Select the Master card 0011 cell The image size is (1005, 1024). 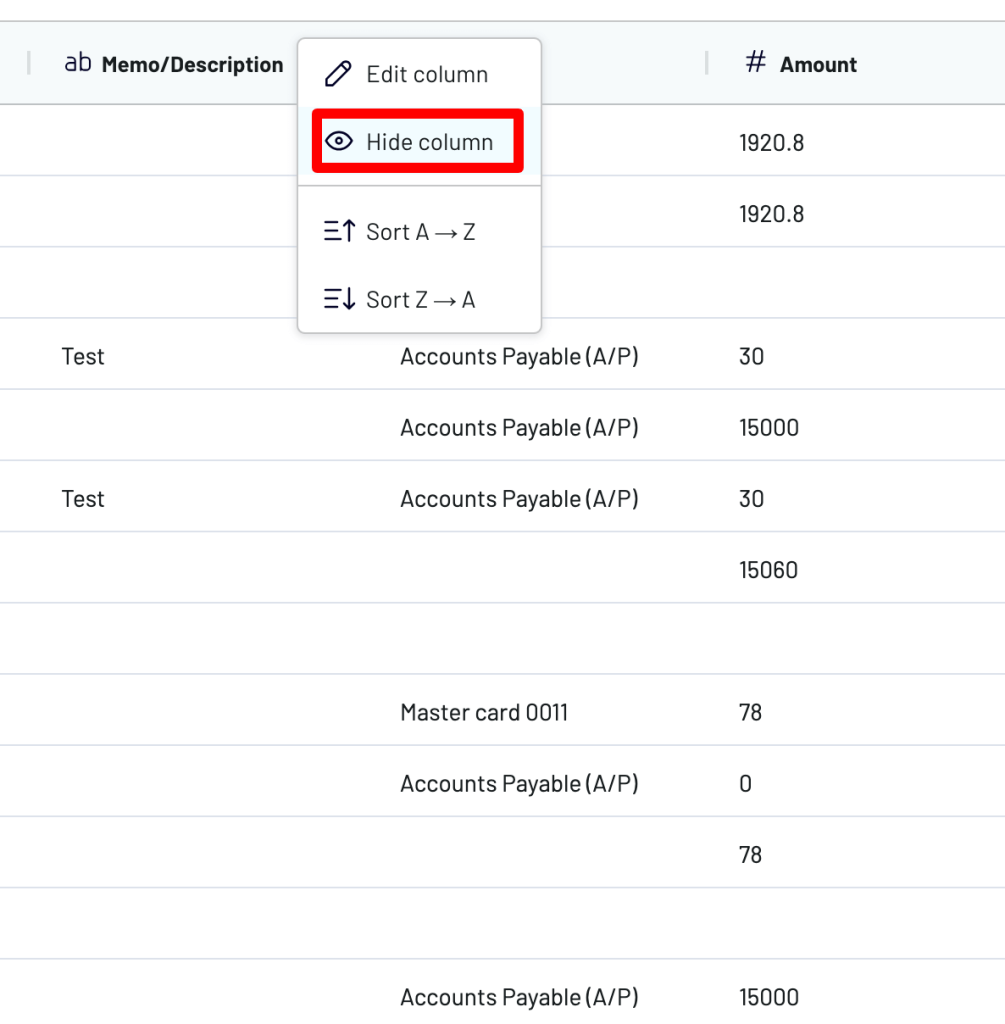[x=484, y=713]
